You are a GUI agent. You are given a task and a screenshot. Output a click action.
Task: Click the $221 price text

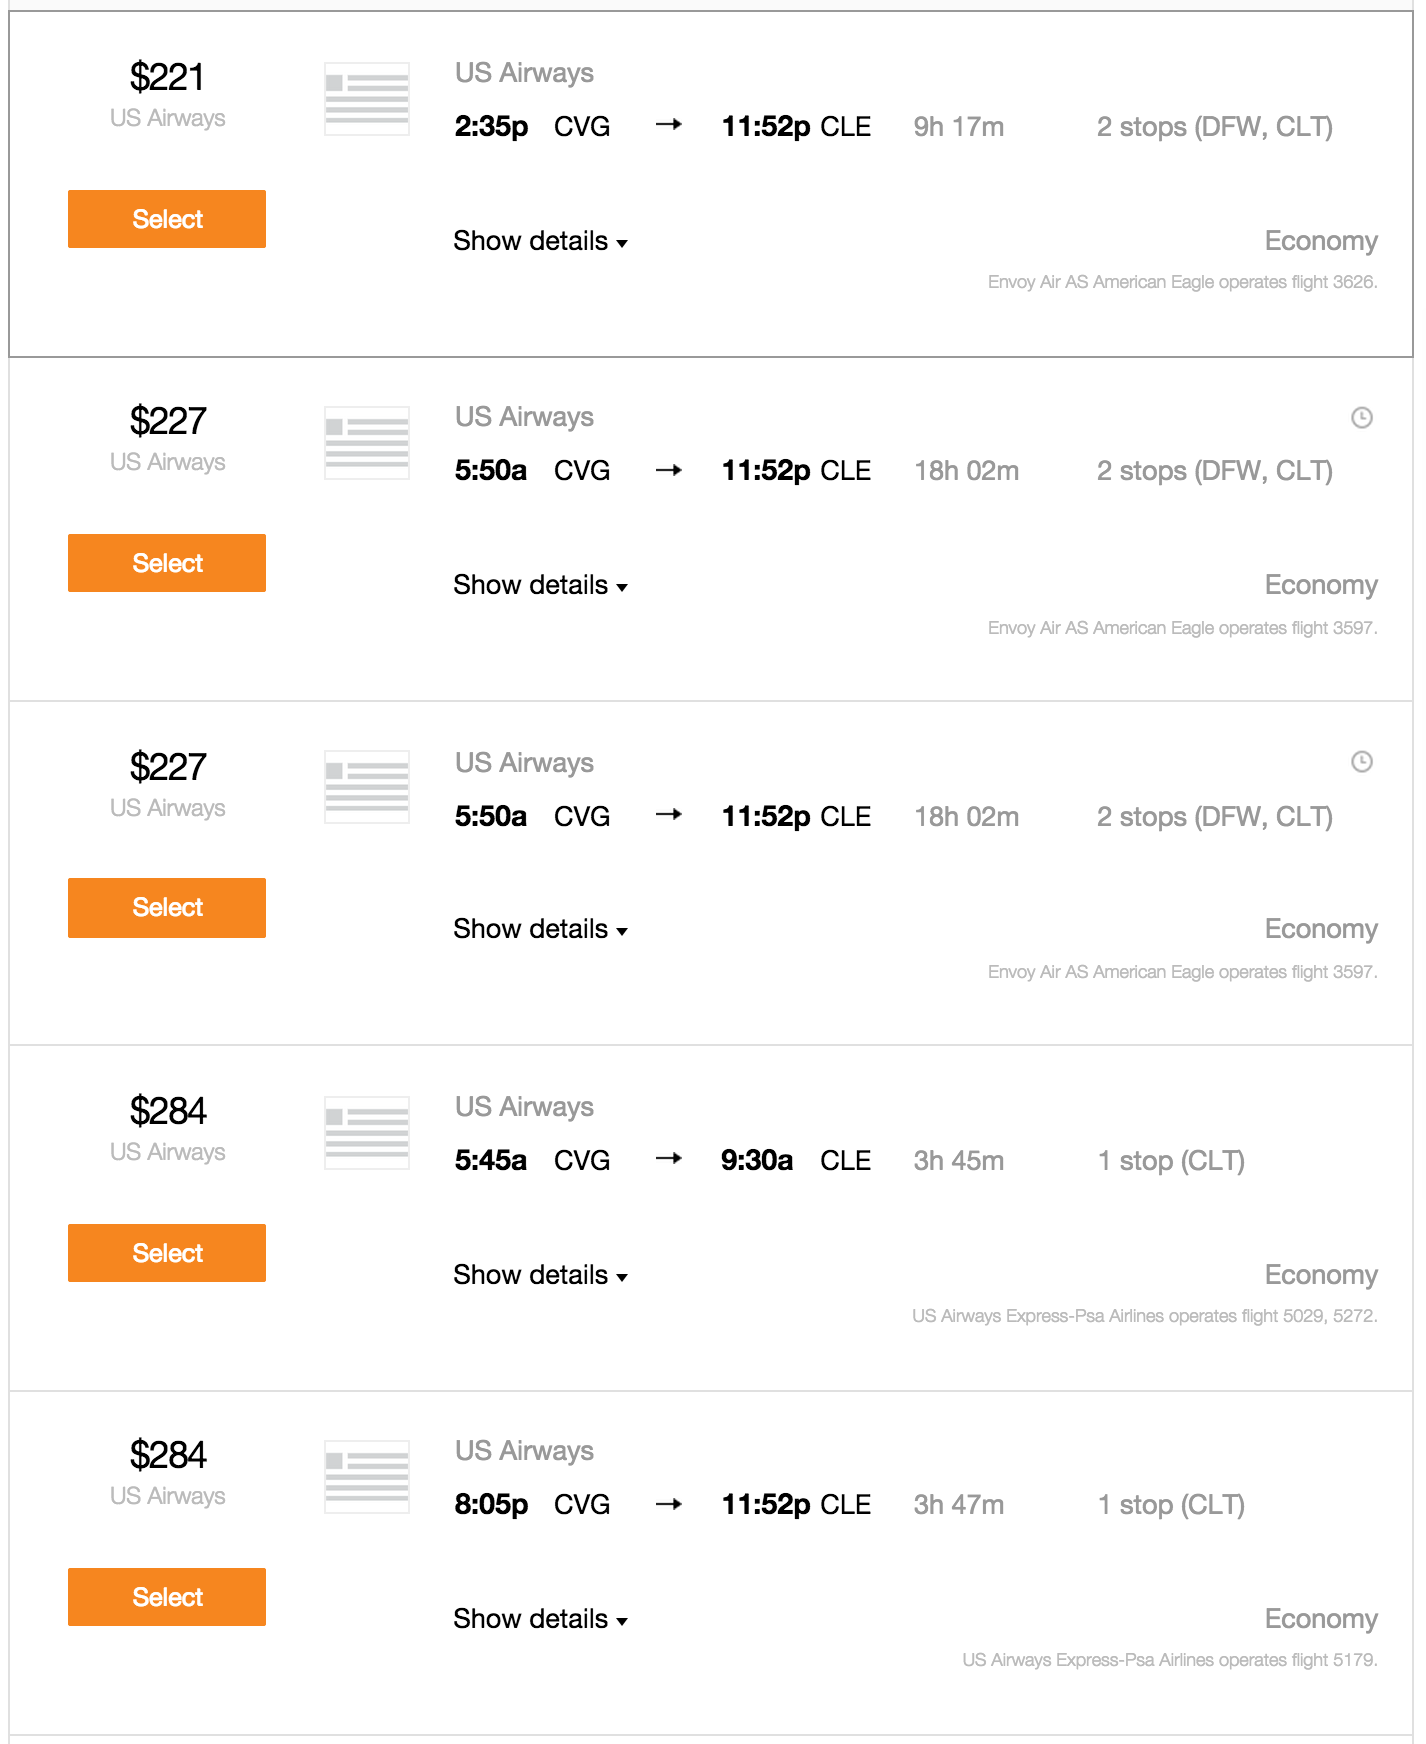tap(167, 77)
